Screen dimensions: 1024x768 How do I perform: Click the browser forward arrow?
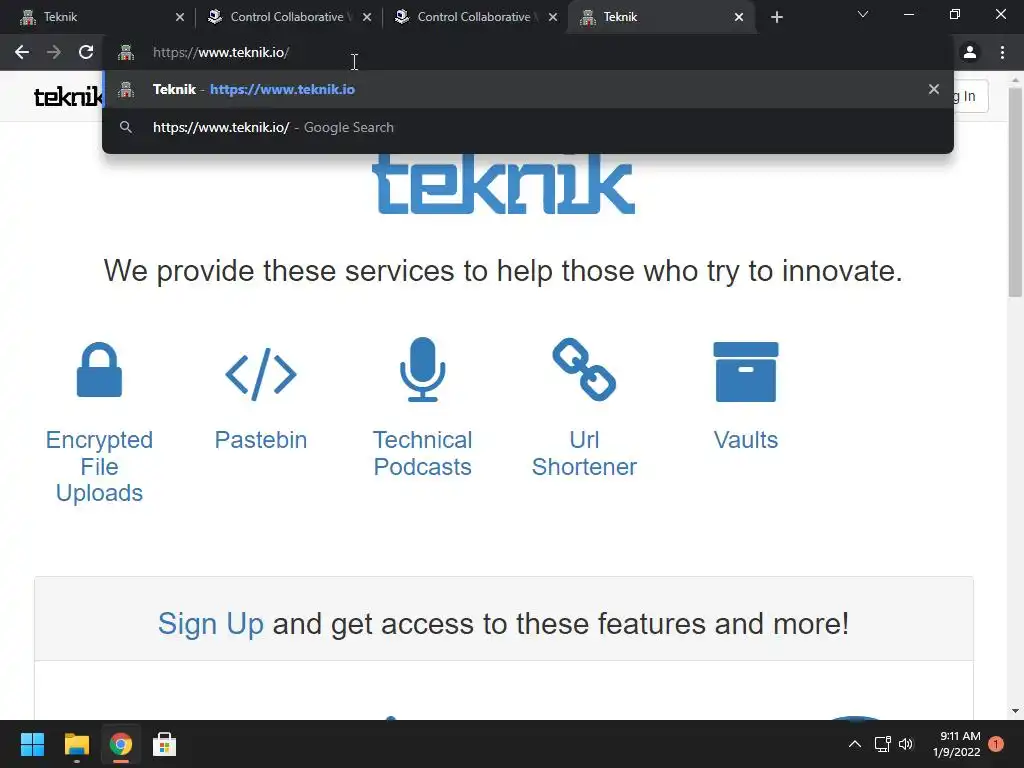click(54, 52)
